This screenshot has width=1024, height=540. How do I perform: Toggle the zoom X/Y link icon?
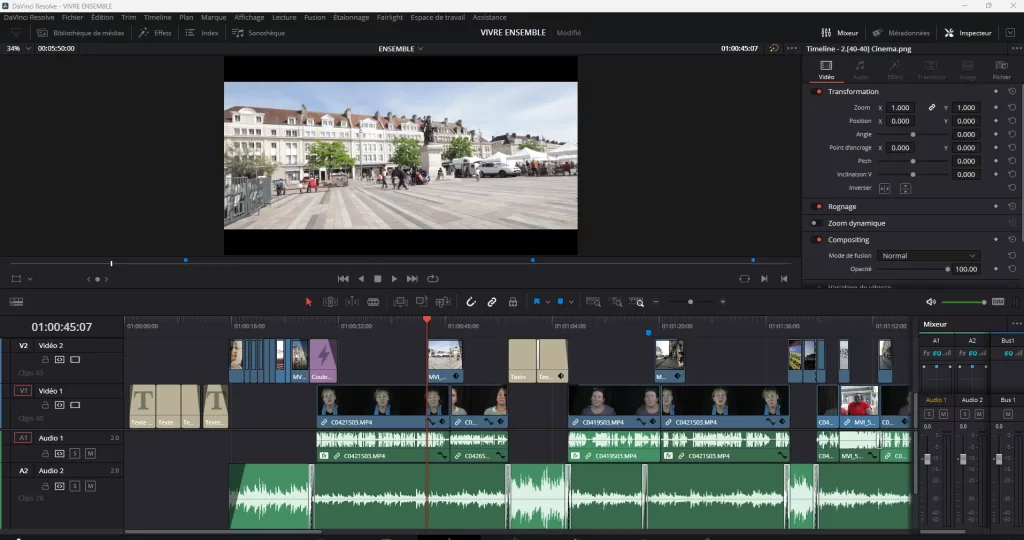pyautogui.click(x=932, y=107)
